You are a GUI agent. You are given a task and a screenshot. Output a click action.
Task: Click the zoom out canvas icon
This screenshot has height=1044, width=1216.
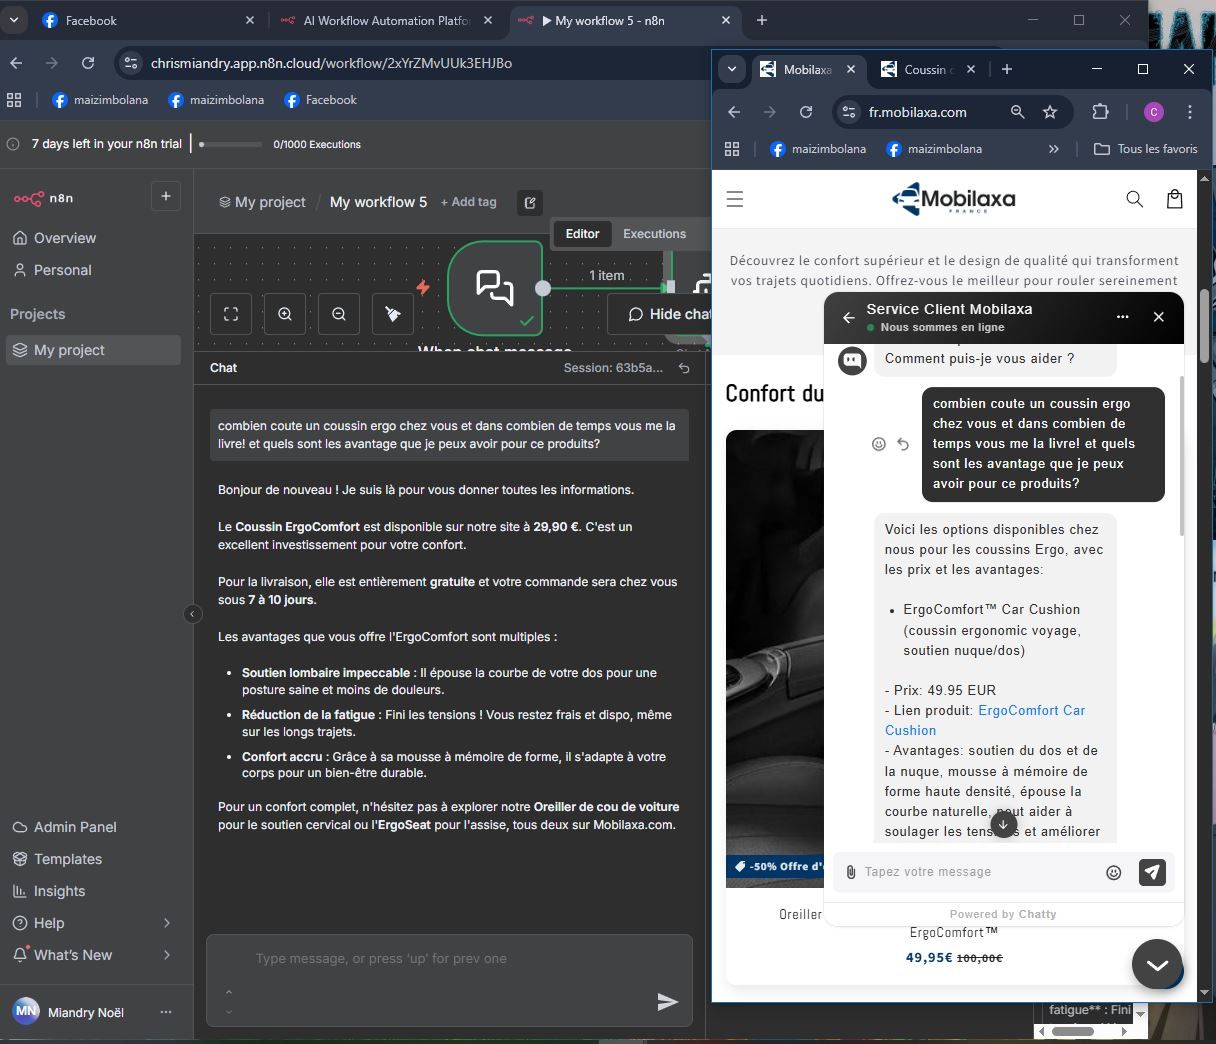click(339, 314)
